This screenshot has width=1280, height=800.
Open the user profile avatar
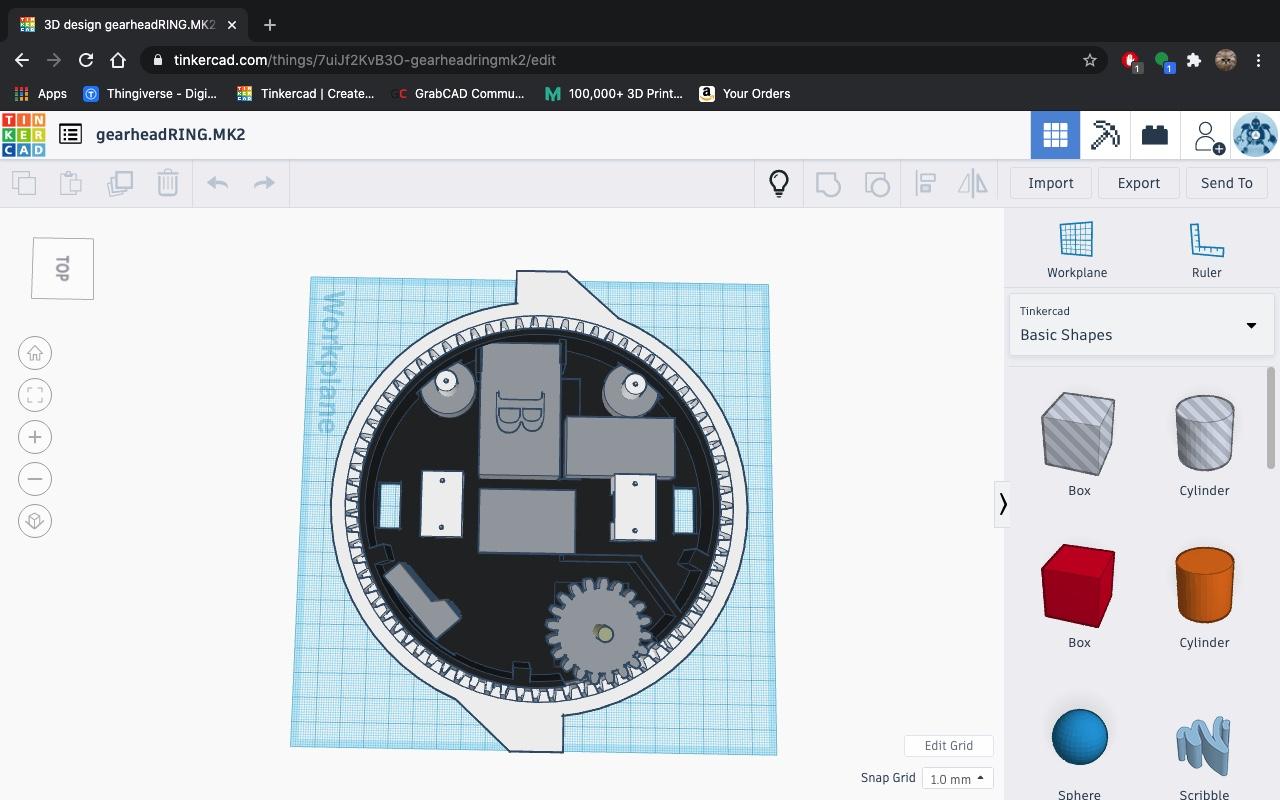pyautogui.click(x=1254, y=135)
